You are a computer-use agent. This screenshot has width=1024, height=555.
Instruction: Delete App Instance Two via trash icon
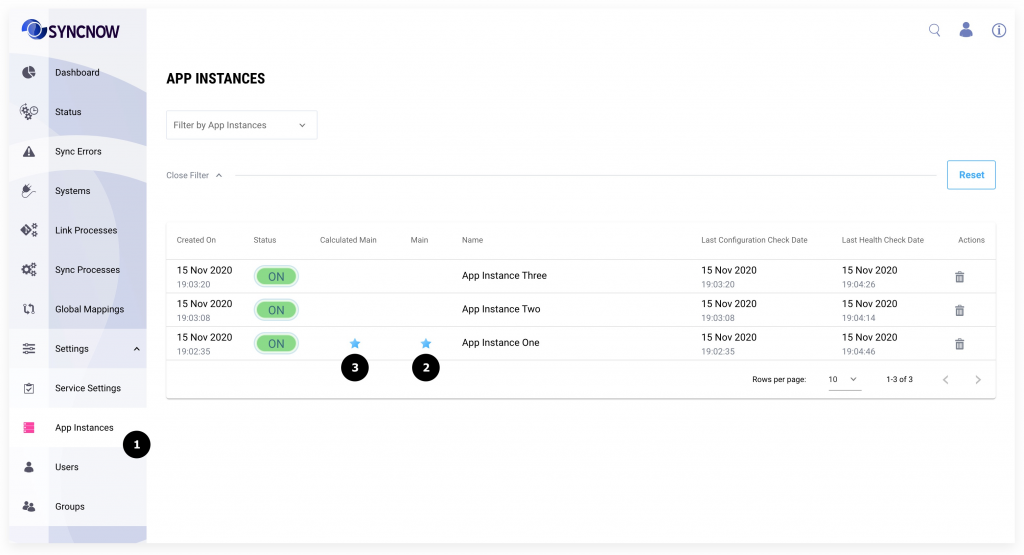(x=959, y=310)
